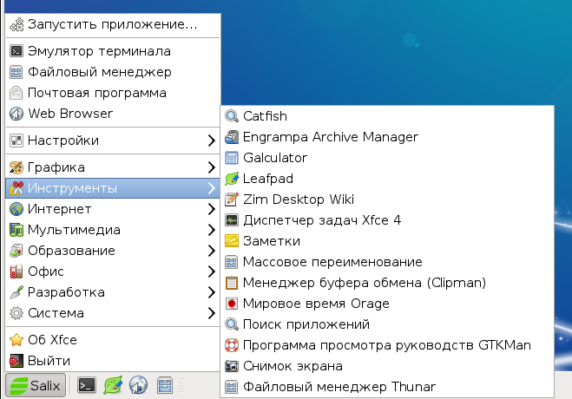The image size is (572, 399).
Task: Open the Система menu category
Action: point(112,313)
